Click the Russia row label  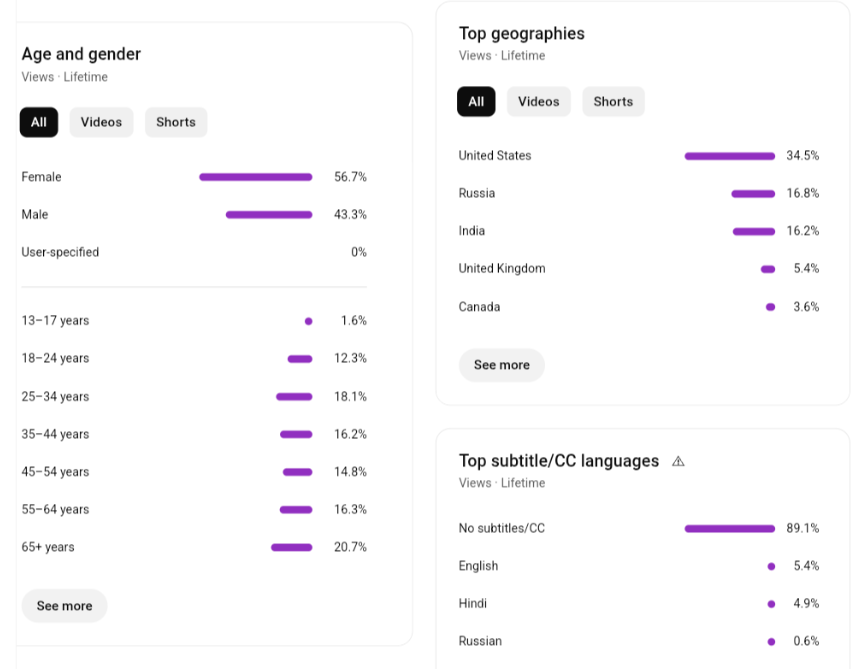click(x=477, y=193)
